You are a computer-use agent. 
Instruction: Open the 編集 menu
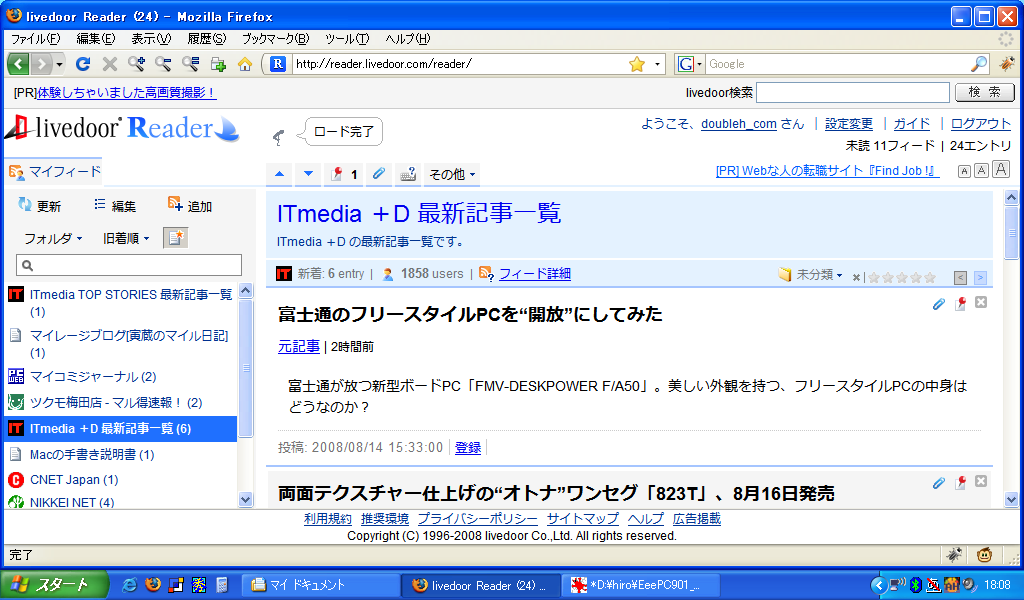click(95, 39)
